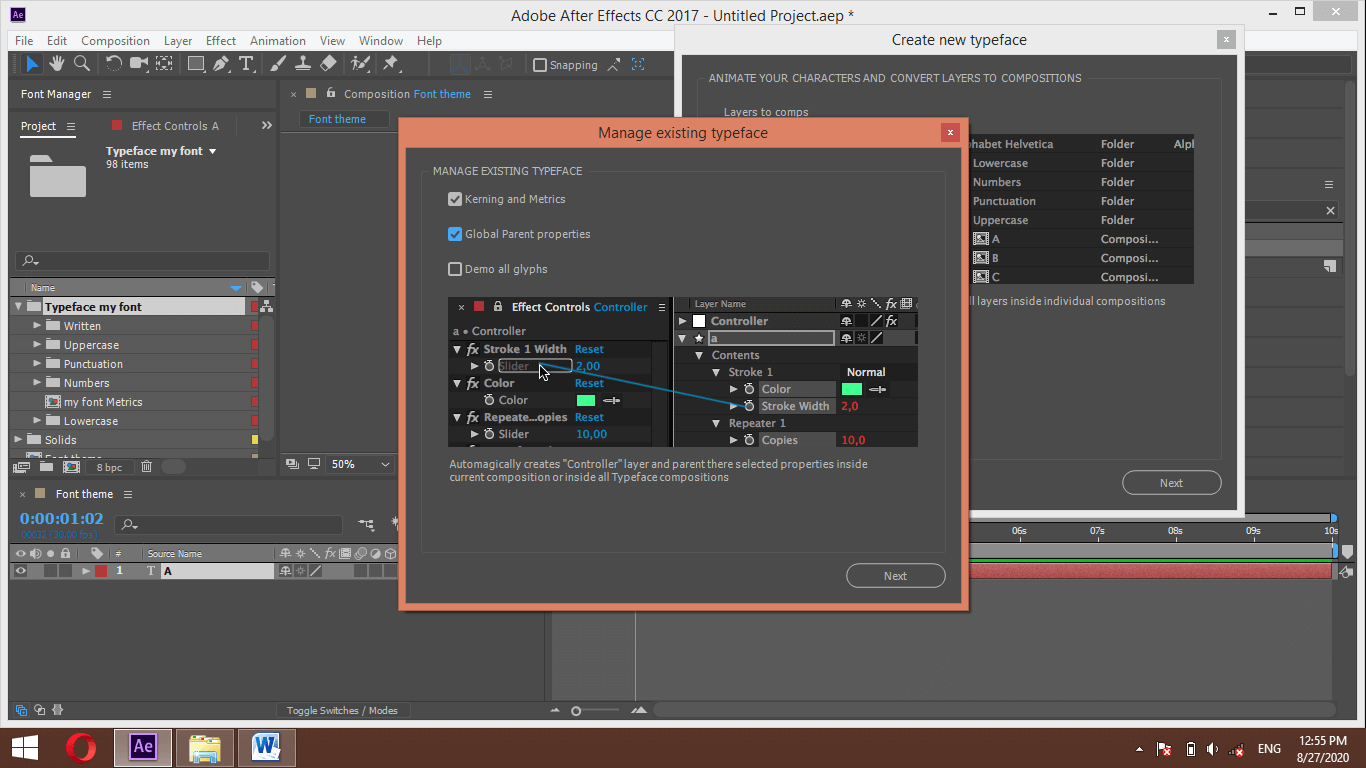Screen dimensions: 1366x768
Task: Enable the Demo all glyphs checkbox
Action: coord(455,269)
